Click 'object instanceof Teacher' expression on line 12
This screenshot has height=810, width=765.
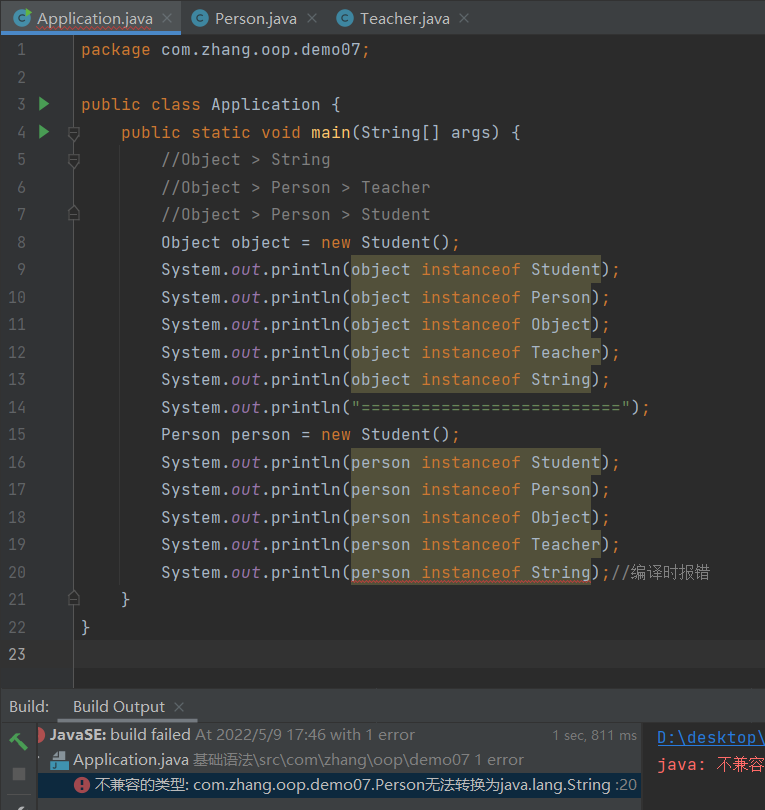(x=476, y=352)
